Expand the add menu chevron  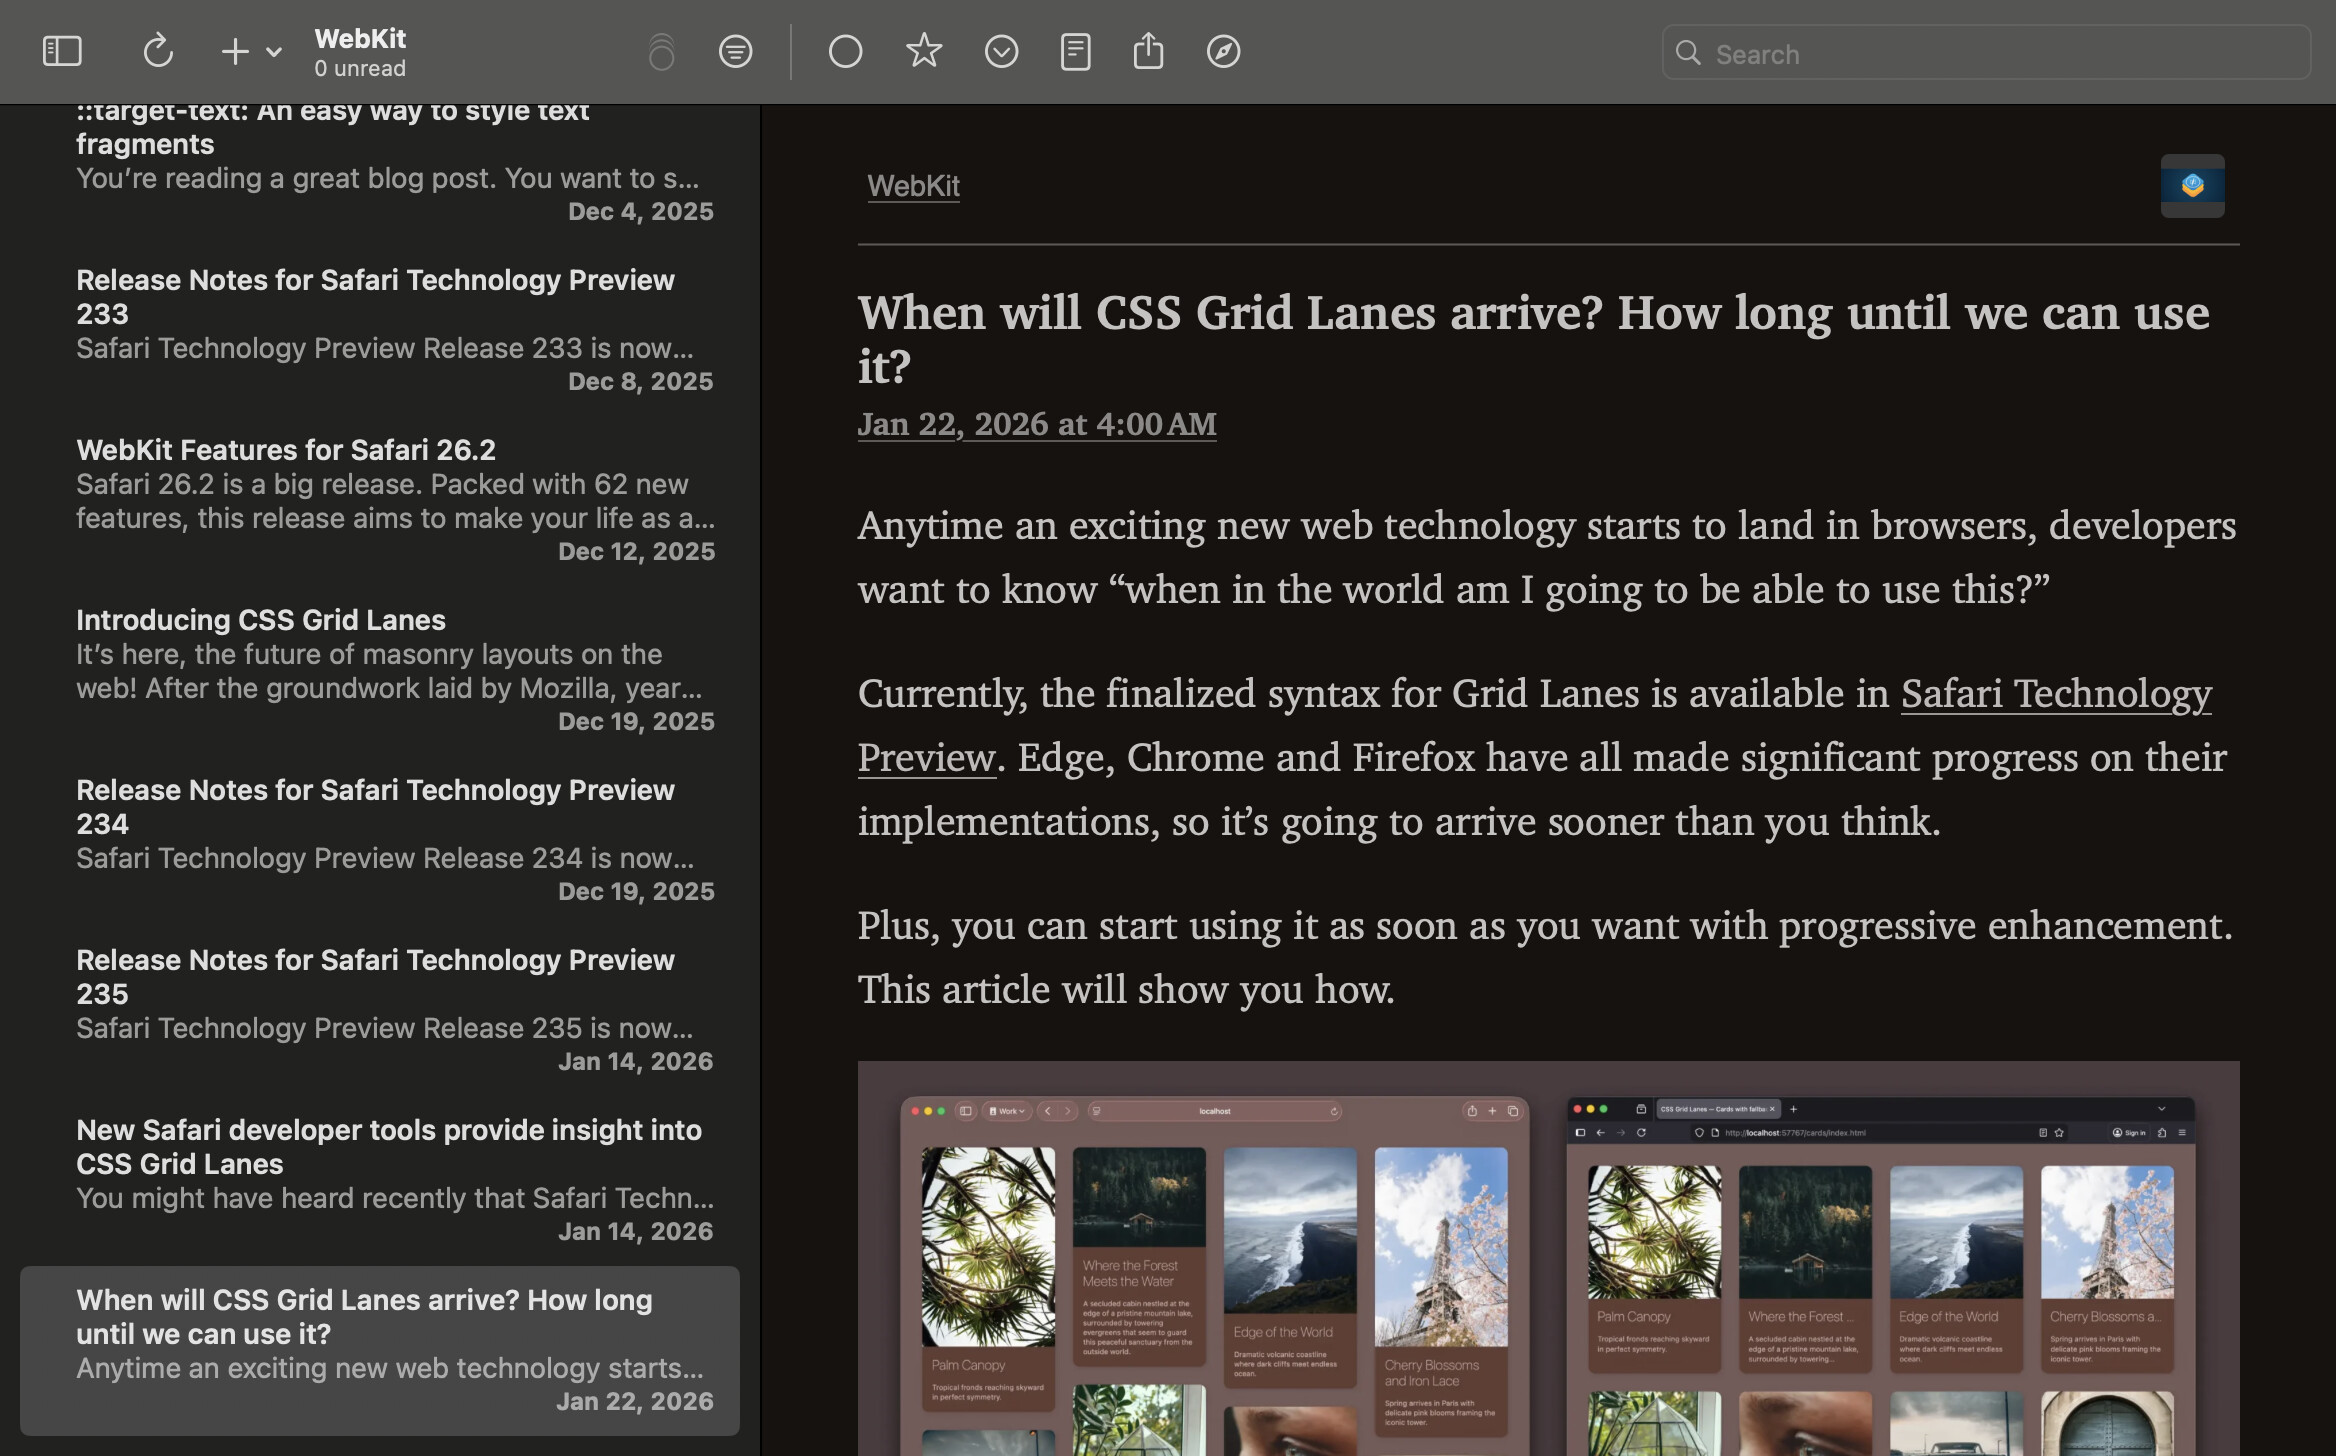tap(274, 52)
